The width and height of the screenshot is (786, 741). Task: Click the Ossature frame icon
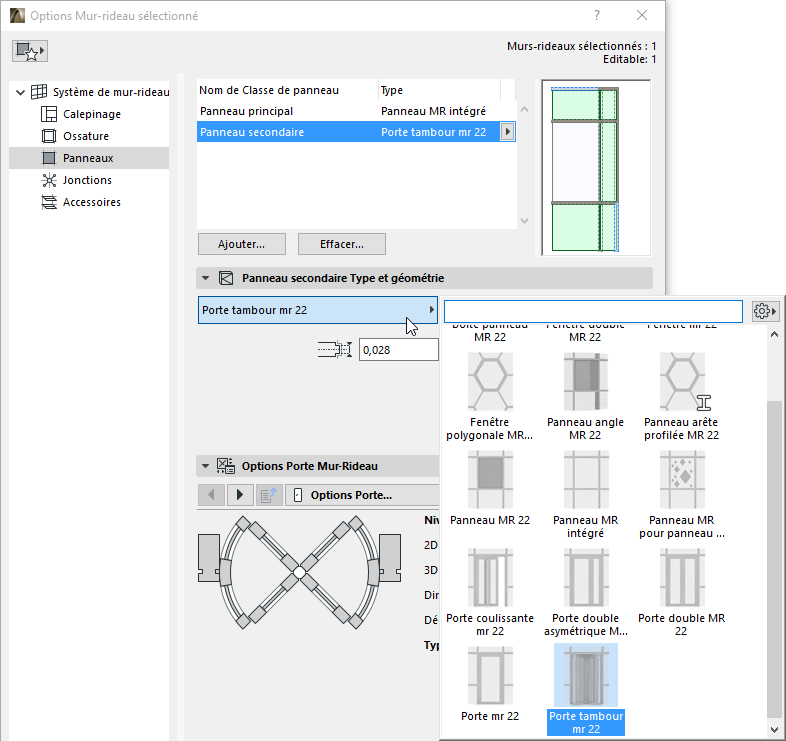pos(49,136)
